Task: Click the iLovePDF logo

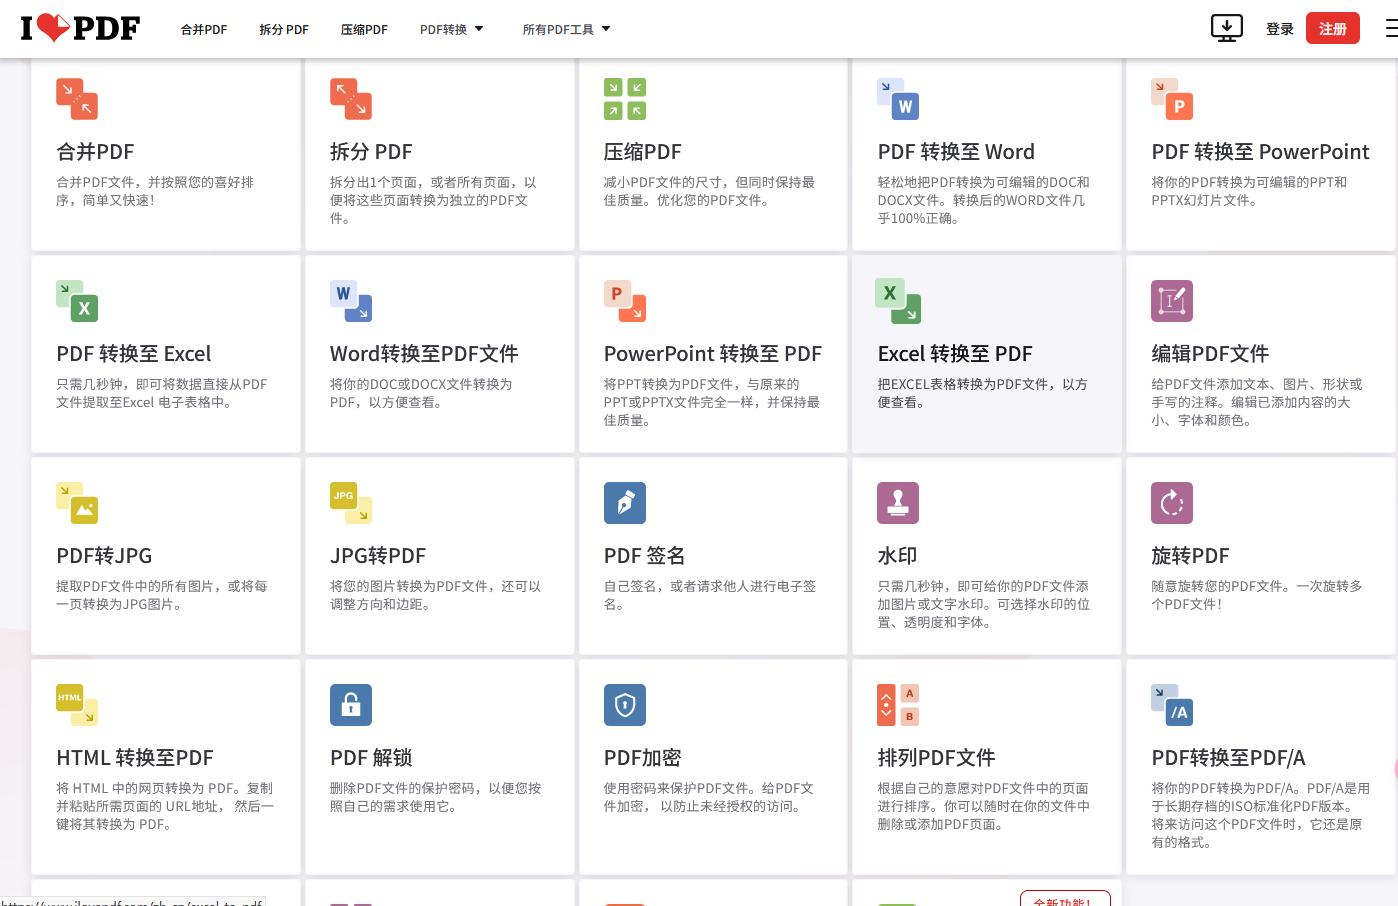Action: pos(80,28)
